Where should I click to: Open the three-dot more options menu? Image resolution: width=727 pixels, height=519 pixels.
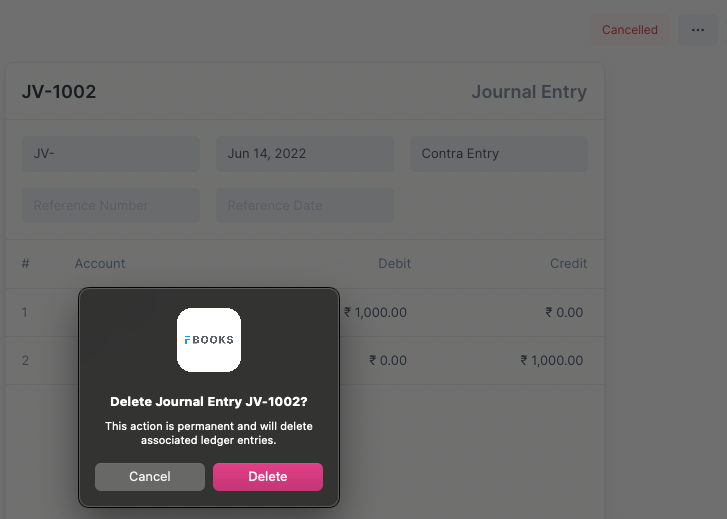tap(698, 30)
